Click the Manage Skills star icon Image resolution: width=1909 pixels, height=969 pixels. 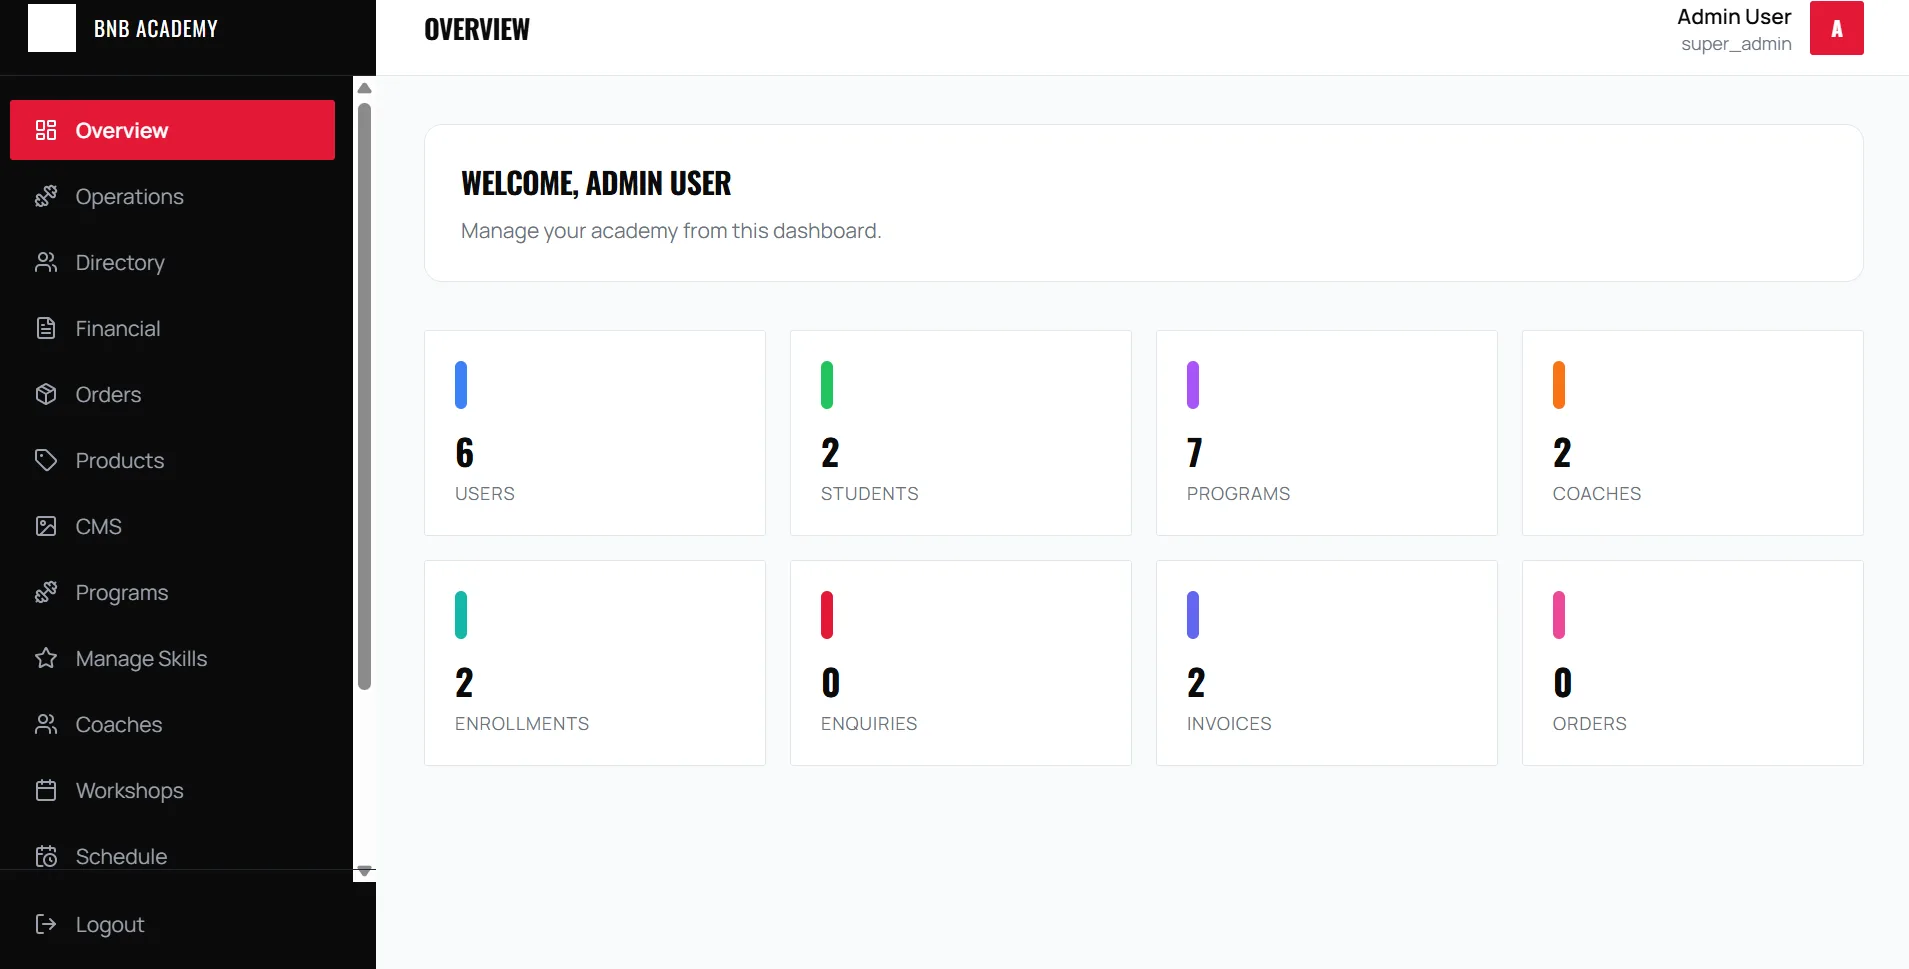(46, 658)
